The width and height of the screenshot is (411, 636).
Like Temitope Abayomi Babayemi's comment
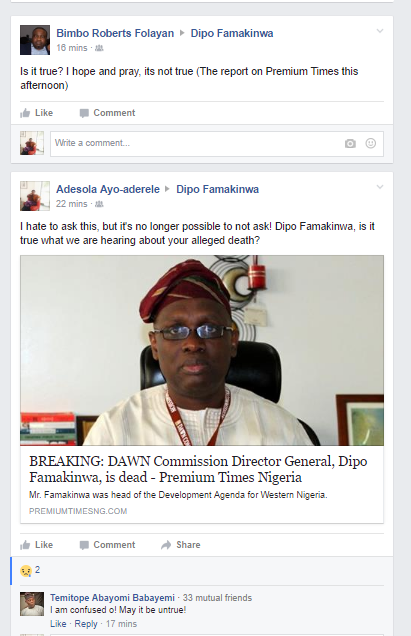tap(58, 624)
